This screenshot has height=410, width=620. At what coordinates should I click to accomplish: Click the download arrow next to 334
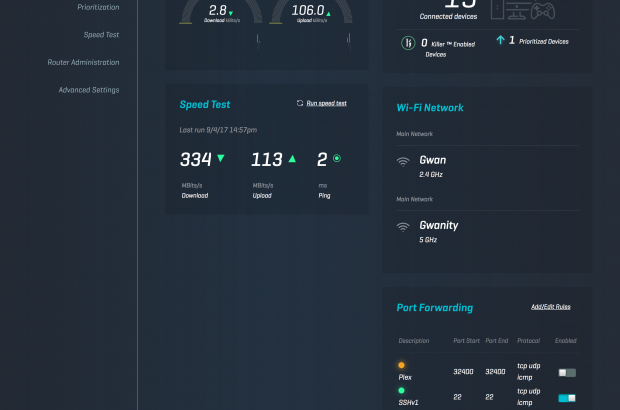[221, 158]
